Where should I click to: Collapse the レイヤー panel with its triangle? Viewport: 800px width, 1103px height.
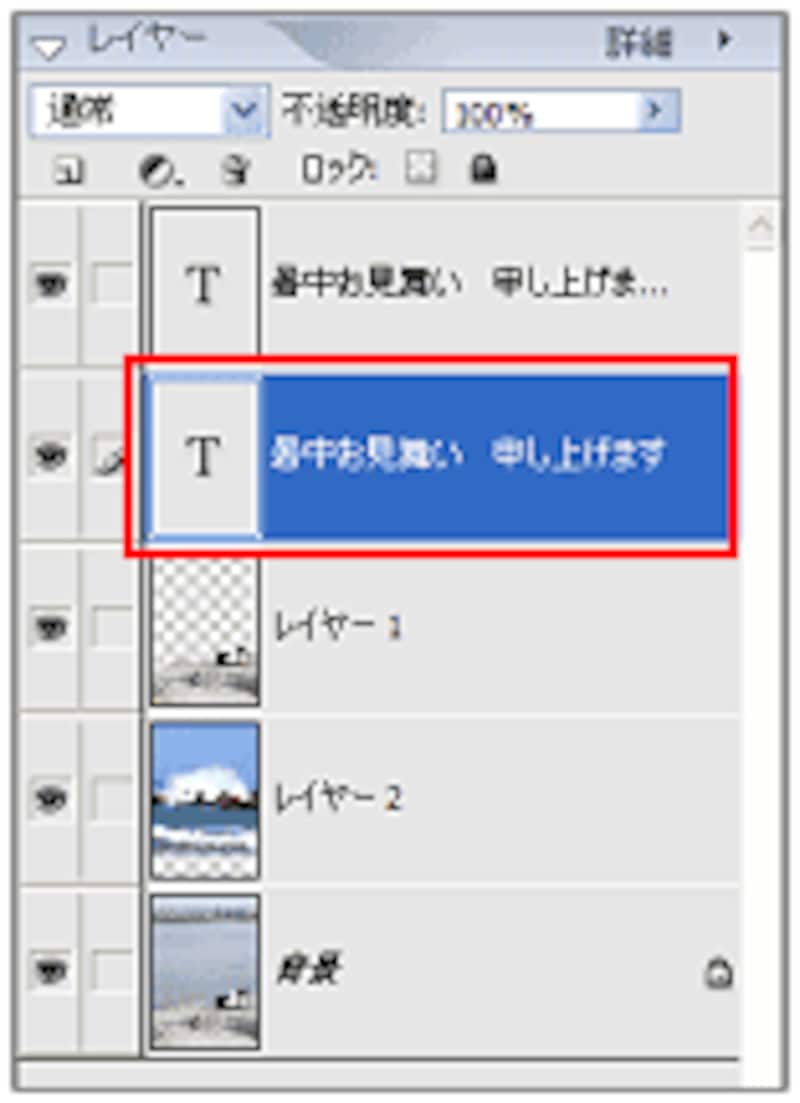coord(49,47)
